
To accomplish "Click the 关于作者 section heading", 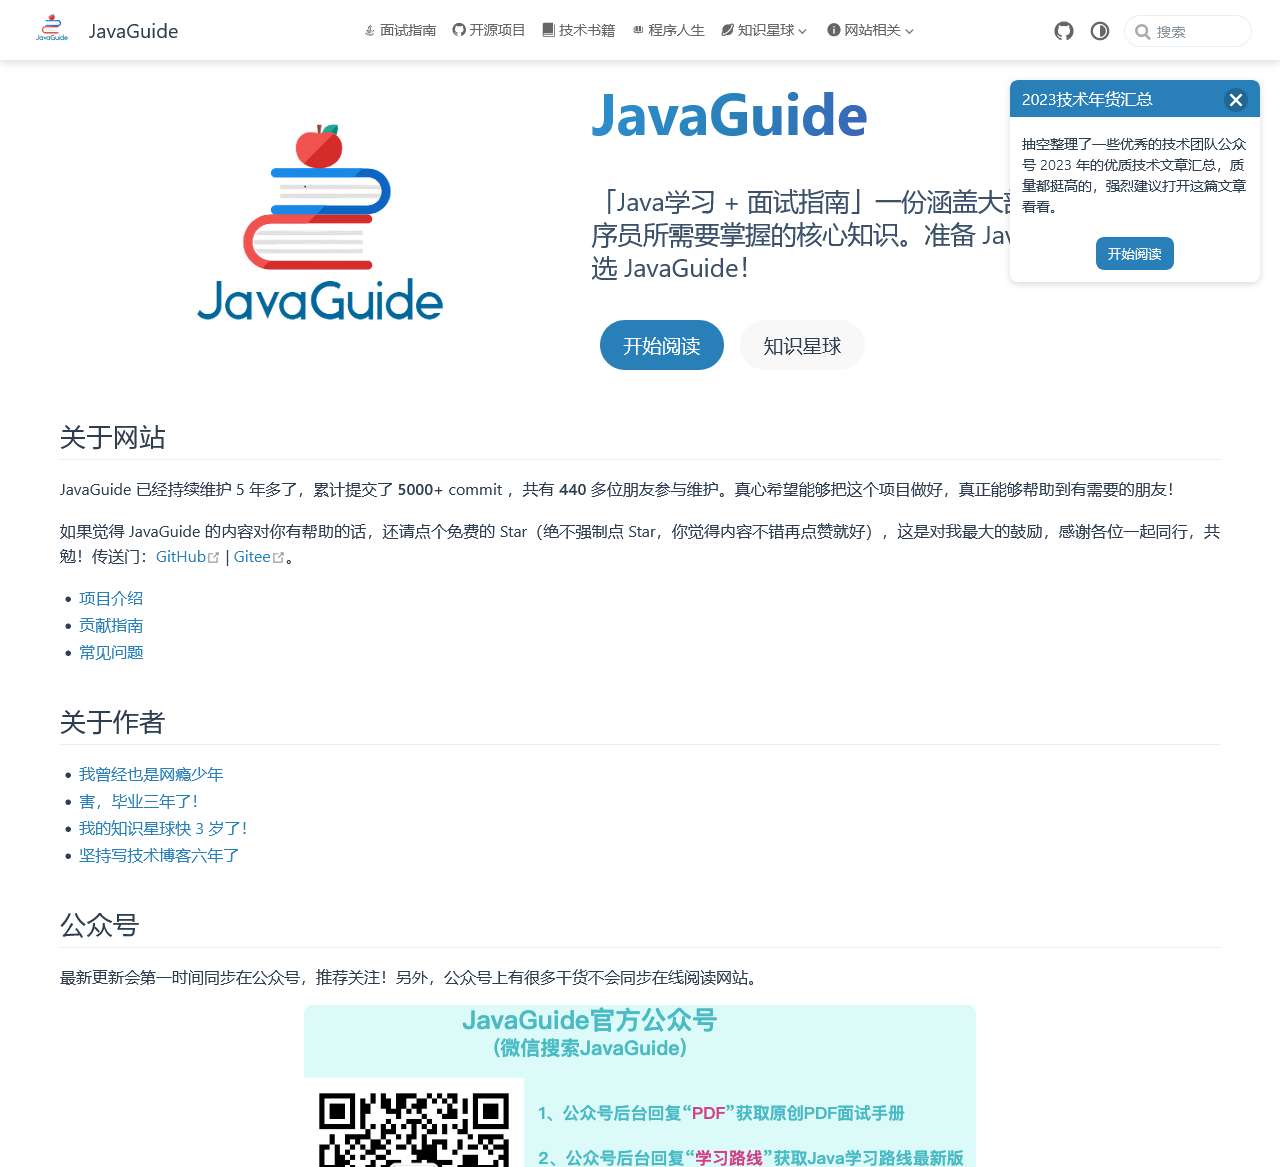I will [112, 722].
